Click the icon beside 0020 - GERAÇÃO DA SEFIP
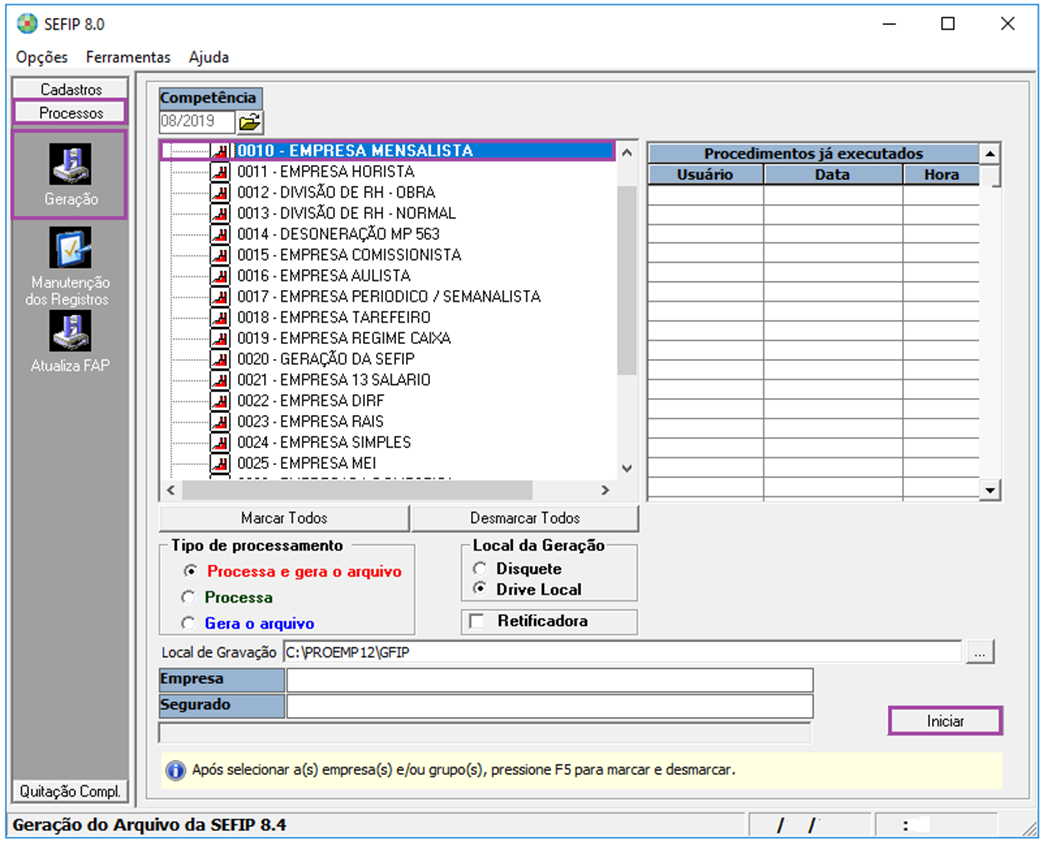1043x841 pixels. point(220,359)
